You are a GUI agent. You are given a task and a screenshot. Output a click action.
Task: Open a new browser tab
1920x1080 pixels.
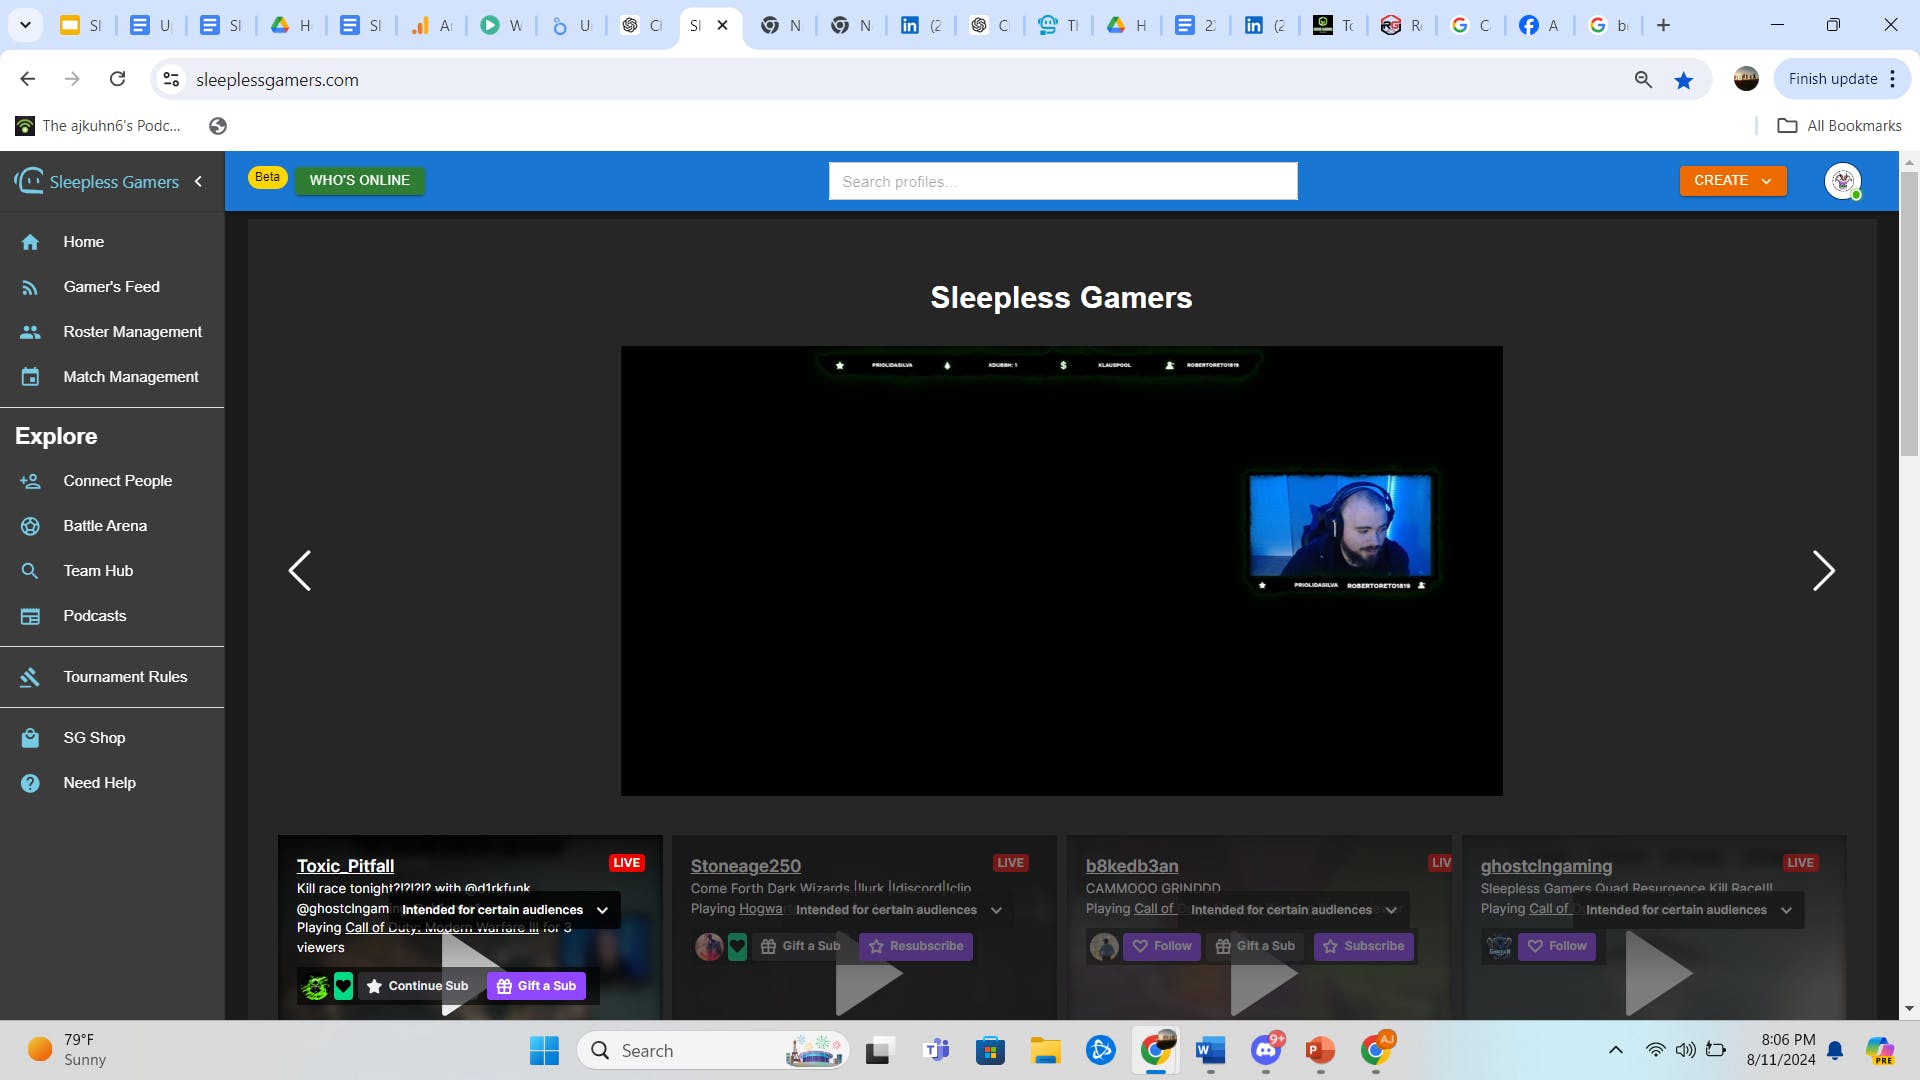(1663, 25)
